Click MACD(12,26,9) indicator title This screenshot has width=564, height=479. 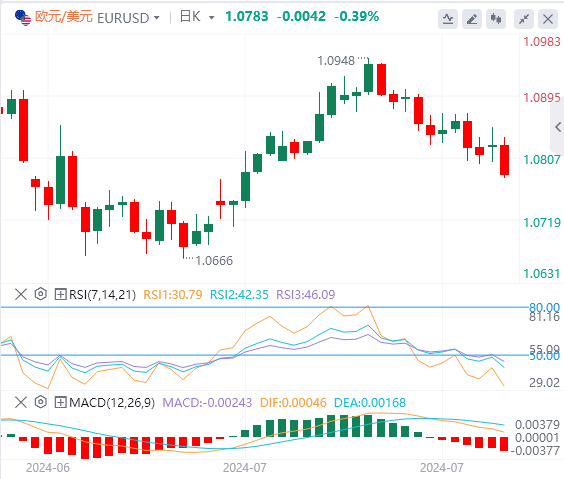point(112,403)
